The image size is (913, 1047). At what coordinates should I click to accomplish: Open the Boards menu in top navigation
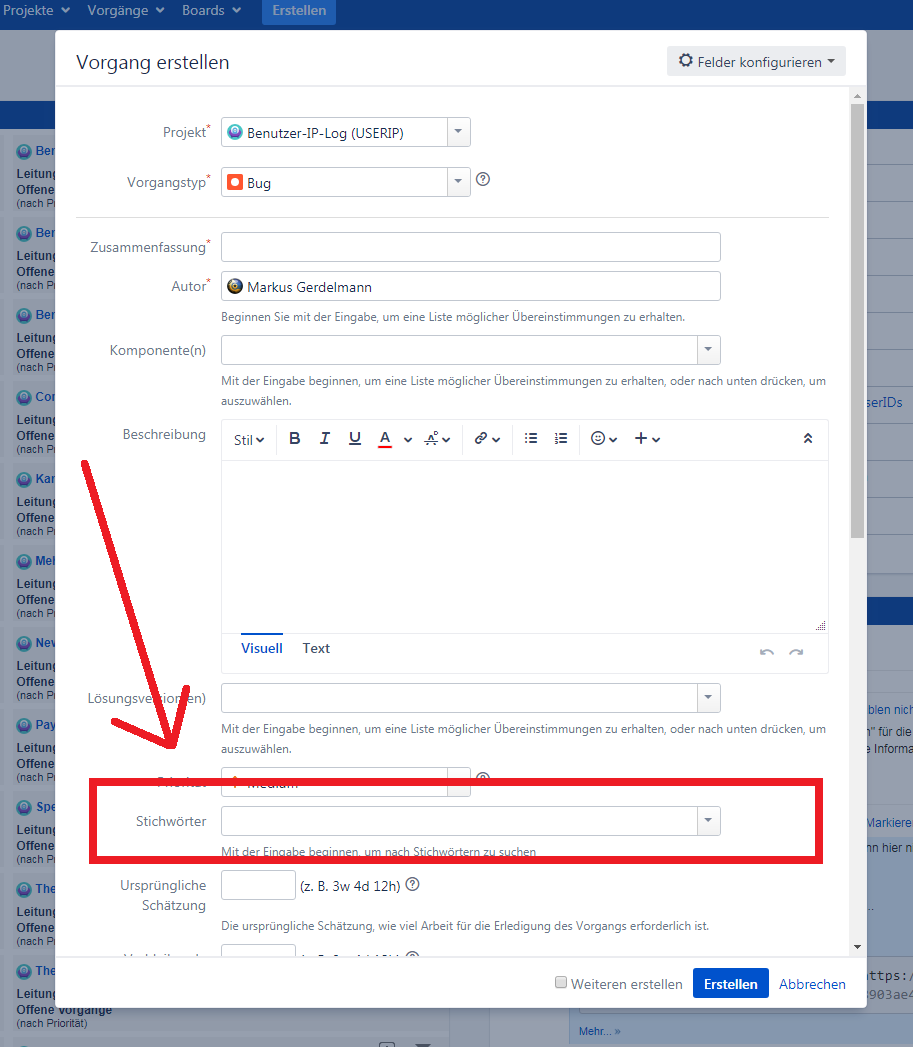211,11
